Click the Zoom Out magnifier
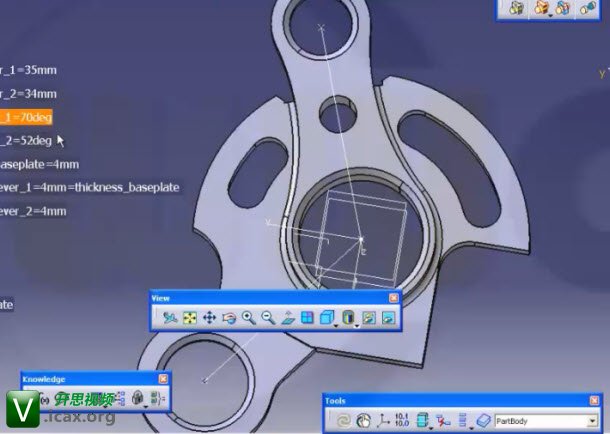The image size is (610, 434). coord(268,318)
